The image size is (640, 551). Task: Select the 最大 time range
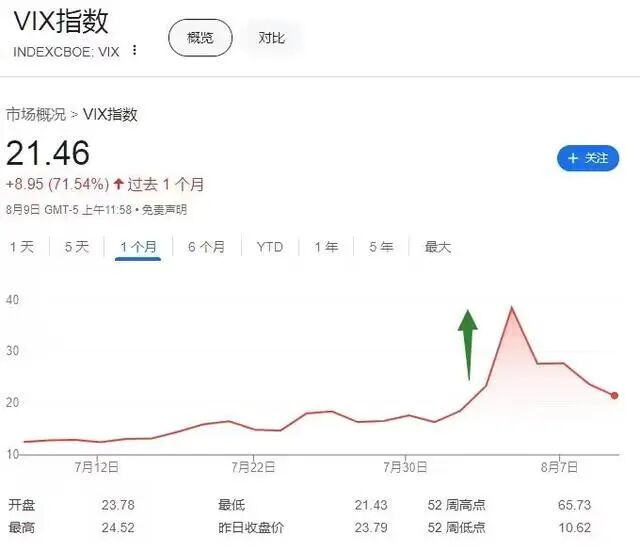(438, 247)
